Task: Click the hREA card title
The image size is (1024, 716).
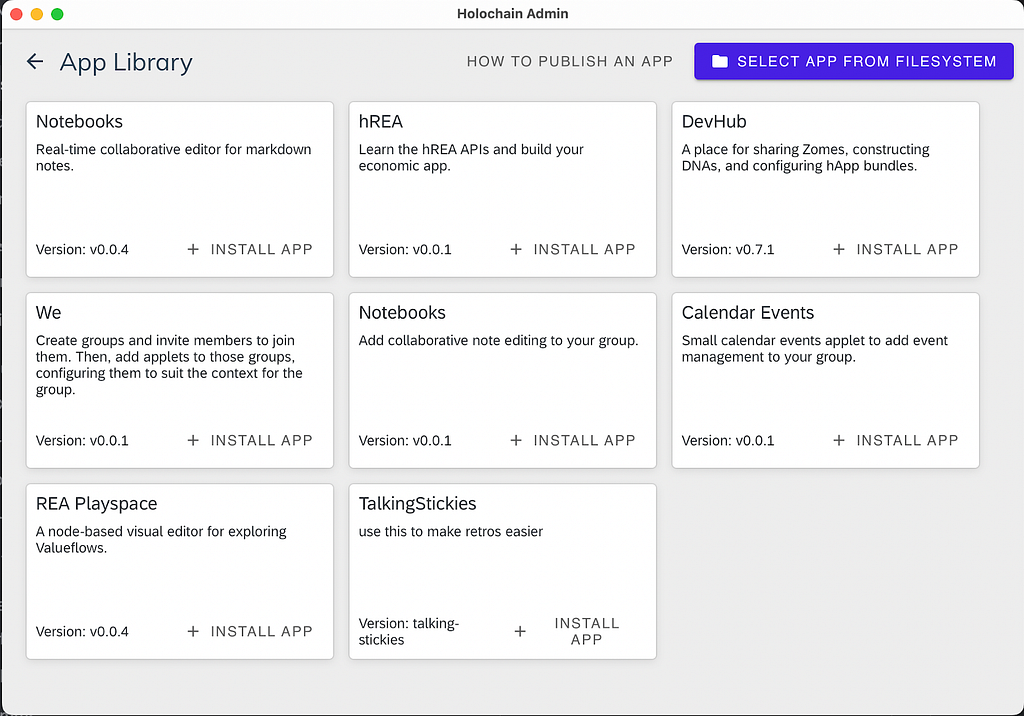Action: click(381, 122)
